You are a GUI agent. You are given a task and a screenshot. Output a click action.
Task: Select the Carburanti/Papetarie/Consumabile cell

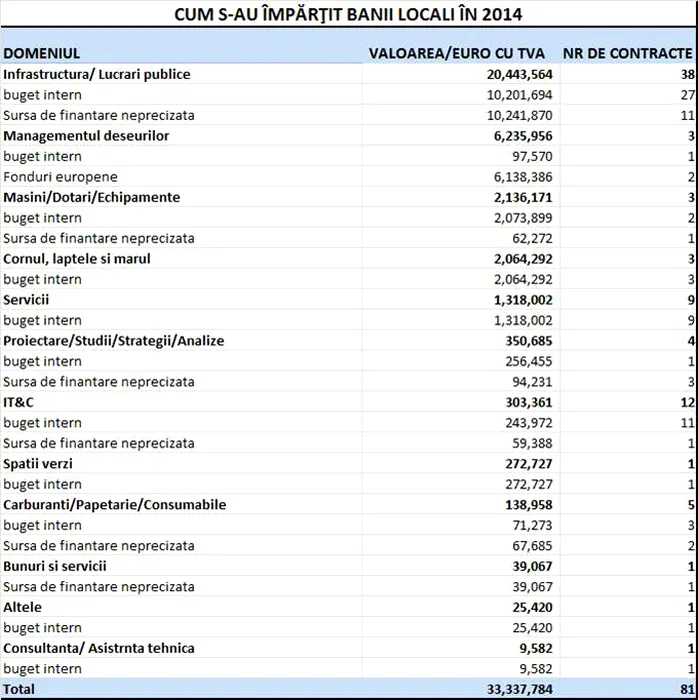(115, 505)
